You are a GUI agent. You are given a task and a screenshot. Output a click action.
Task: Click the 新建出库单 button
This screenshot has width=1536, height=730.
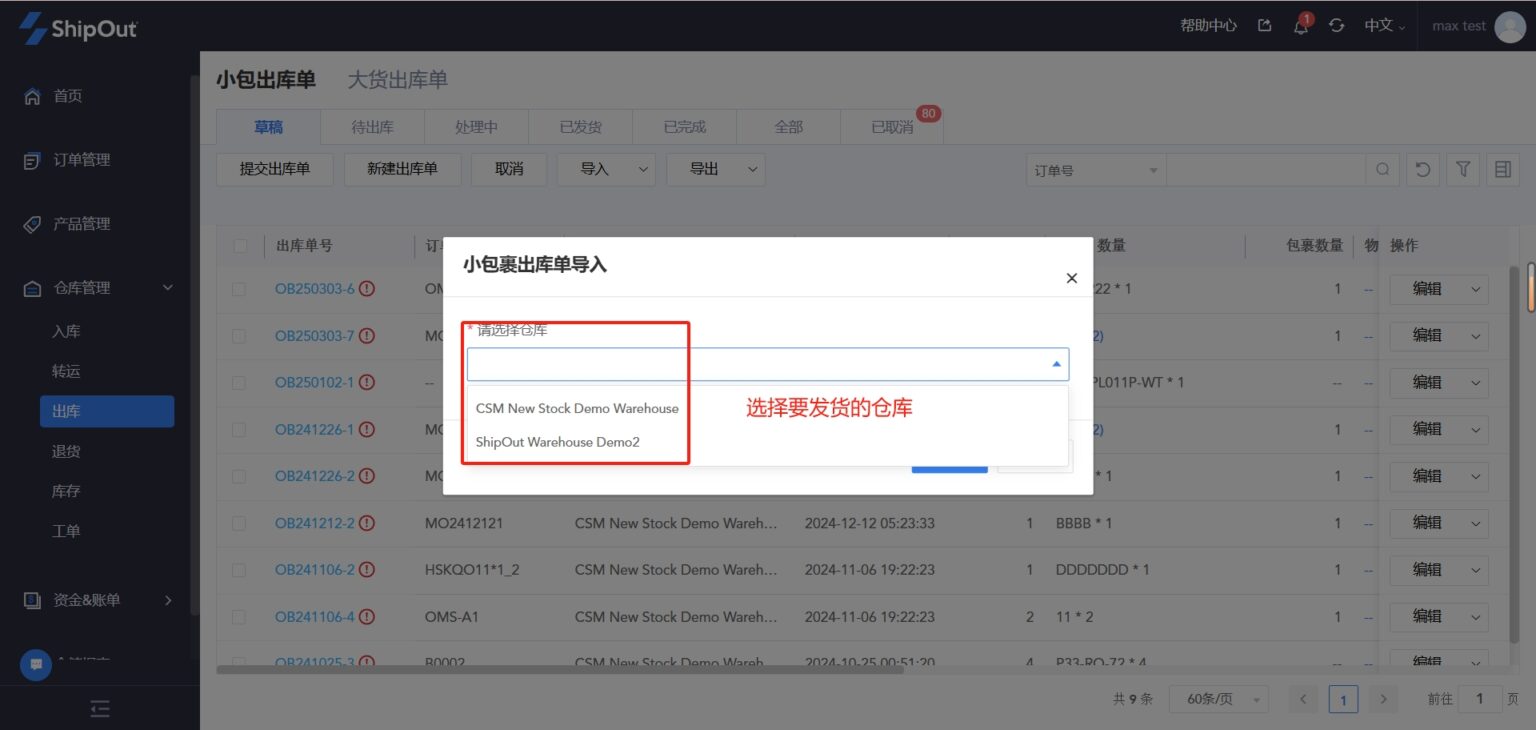[x=402, y=169]
